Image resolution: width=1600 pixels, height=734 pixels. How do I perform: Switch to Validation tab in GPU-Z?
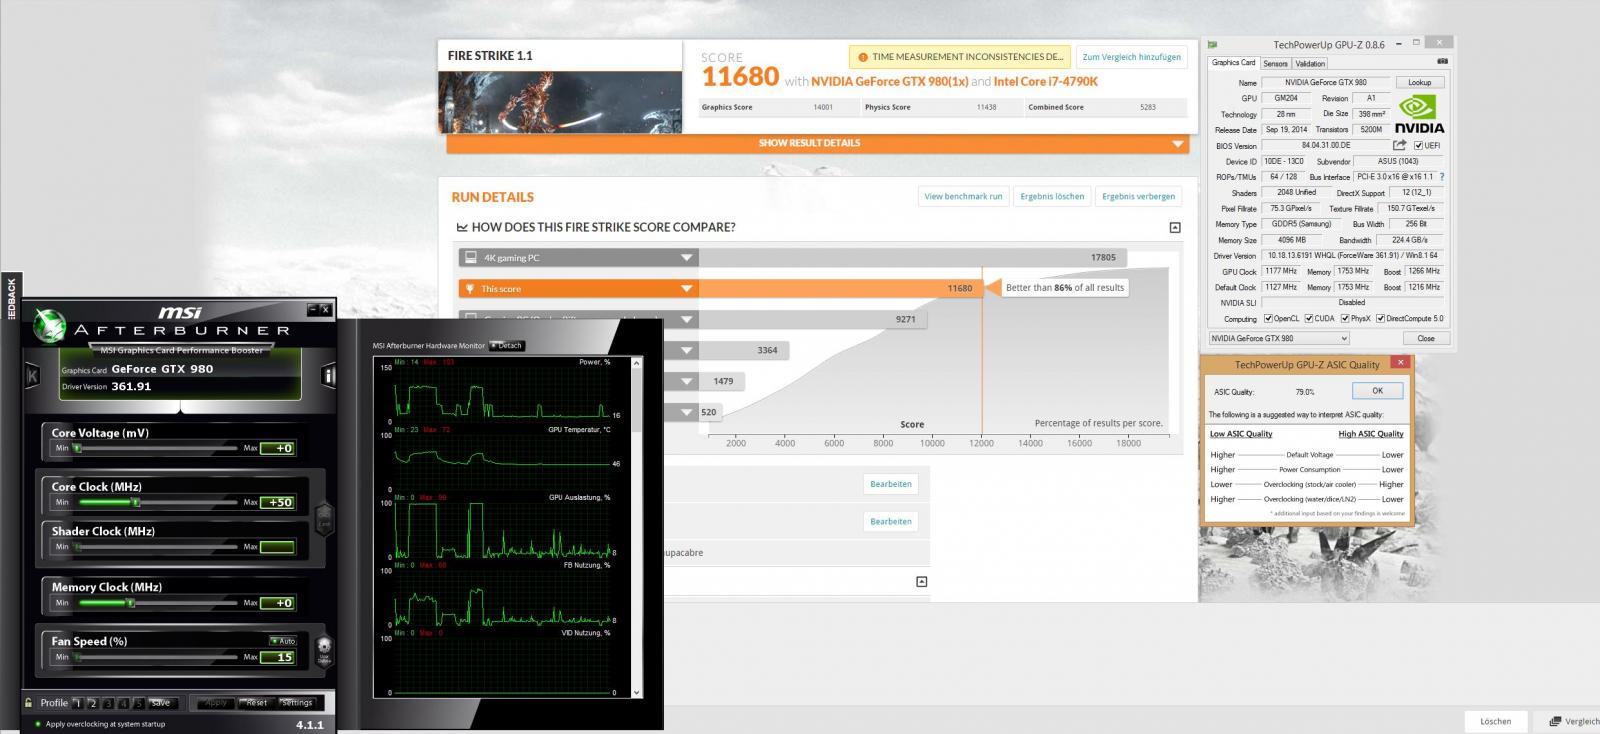(x=1310, y=63)
